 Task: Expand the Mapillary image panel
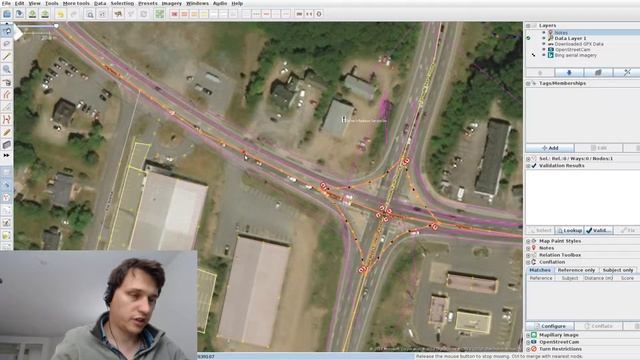528,335
